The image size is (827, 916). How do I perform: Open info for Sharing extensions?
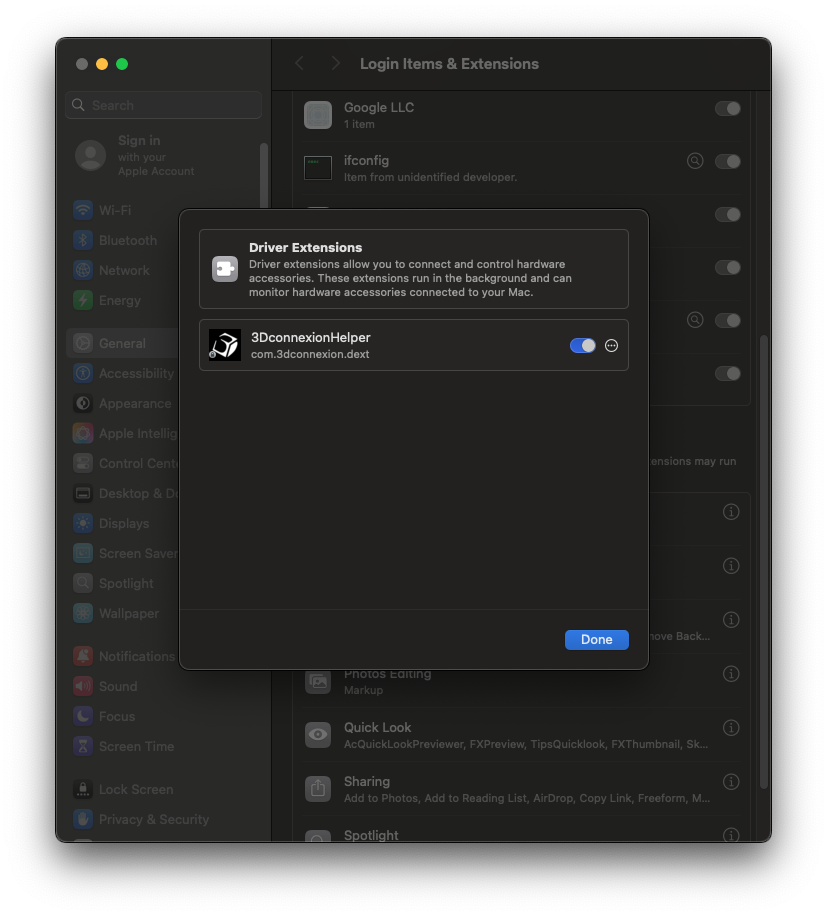coord(731,782)
